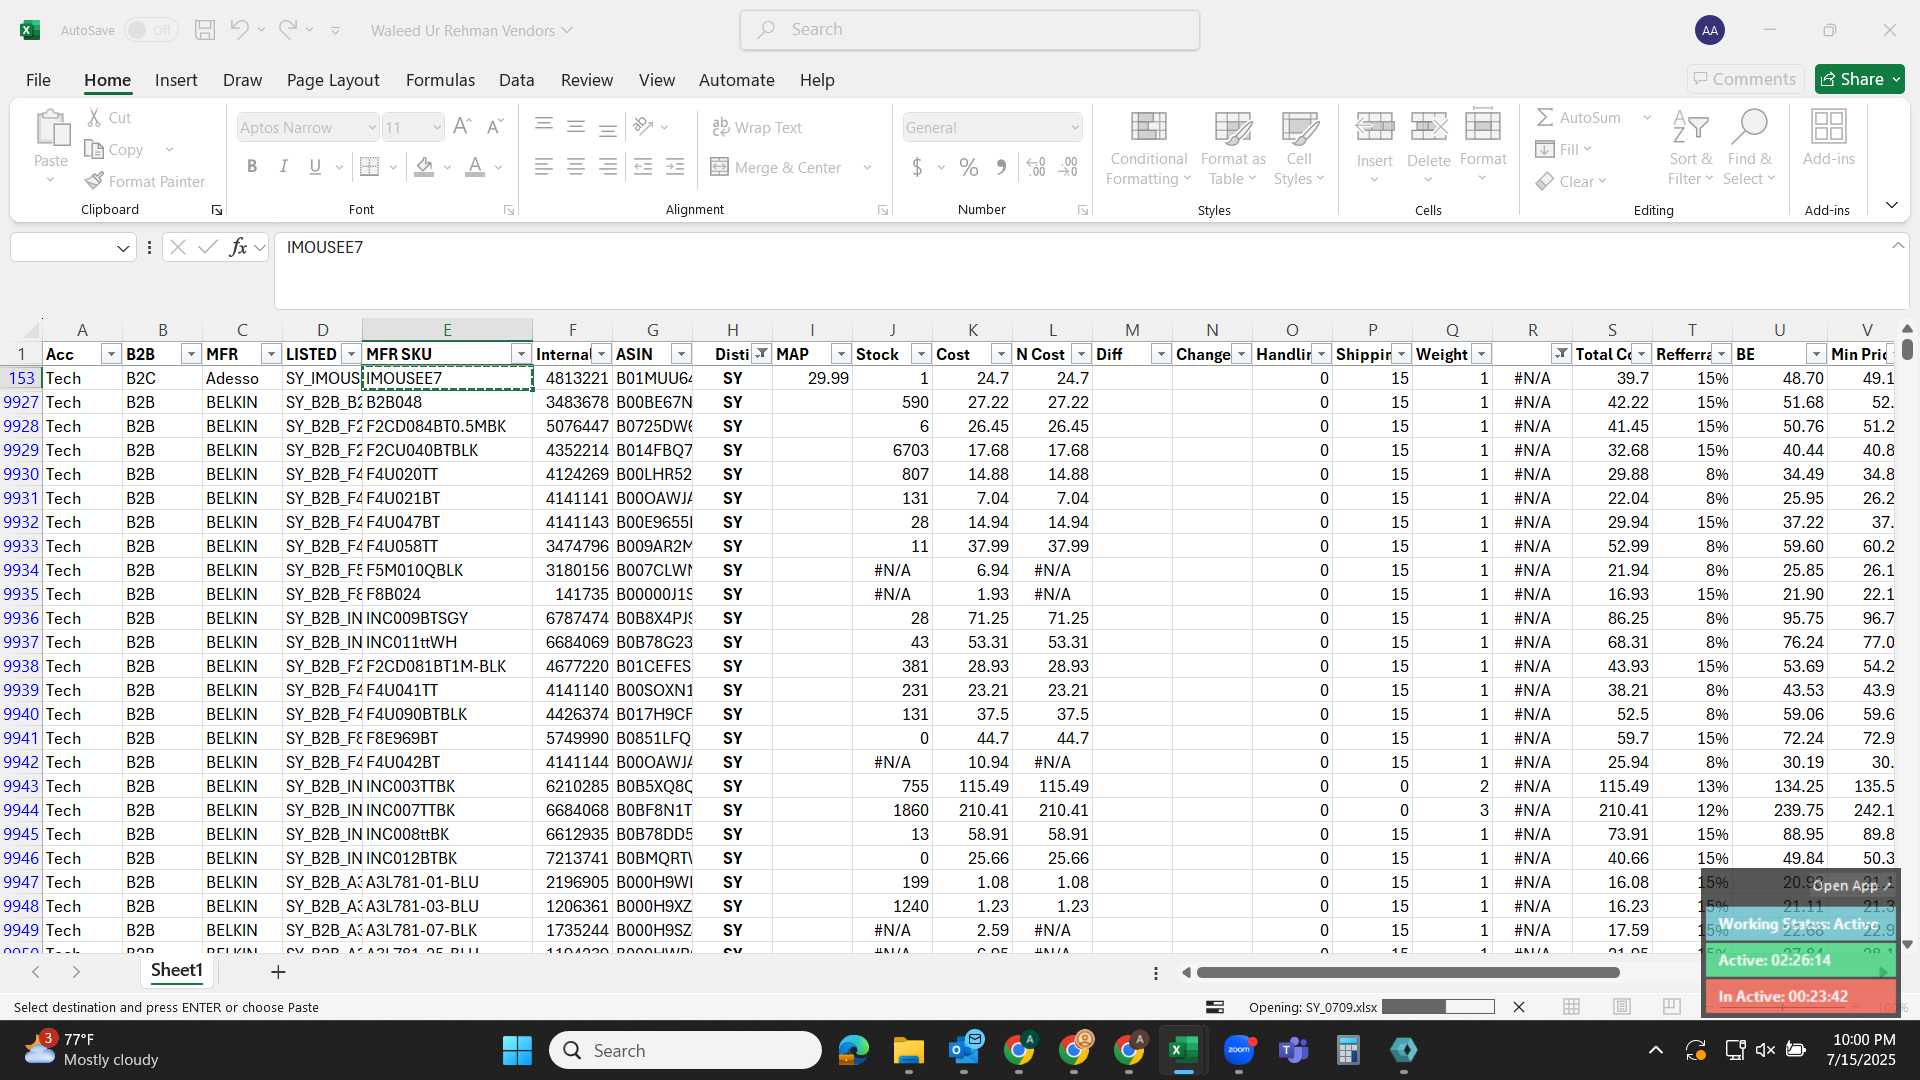Add a new sheet with plus icon
1920x1080 pixels.
(x=278, y=971)
